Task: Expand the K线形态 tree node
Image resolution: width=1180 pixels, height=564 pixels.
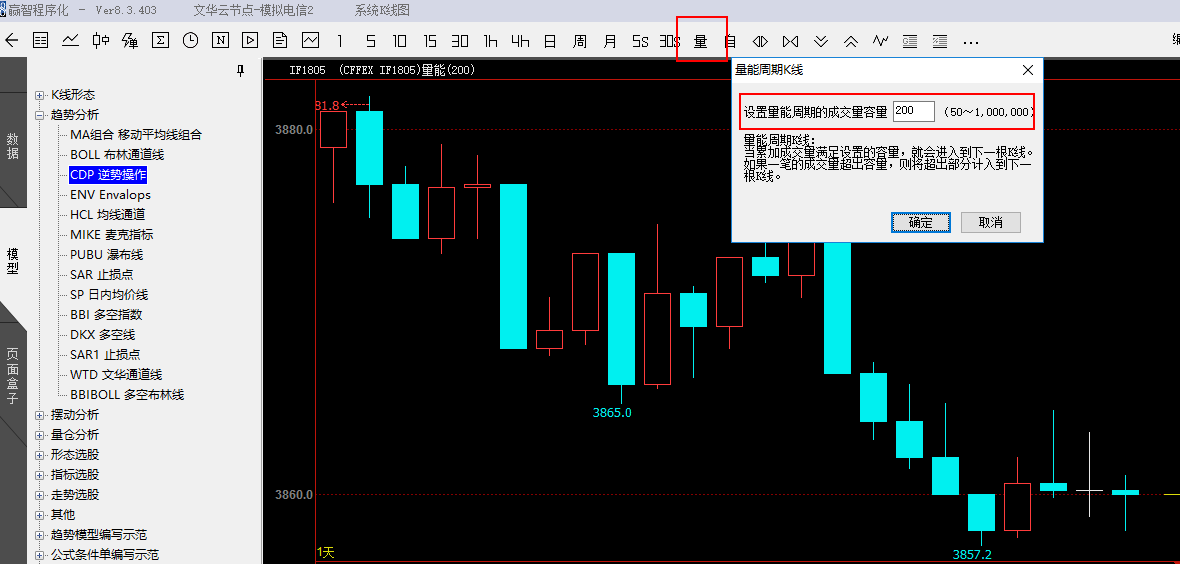Action: [x=39, y=95]
